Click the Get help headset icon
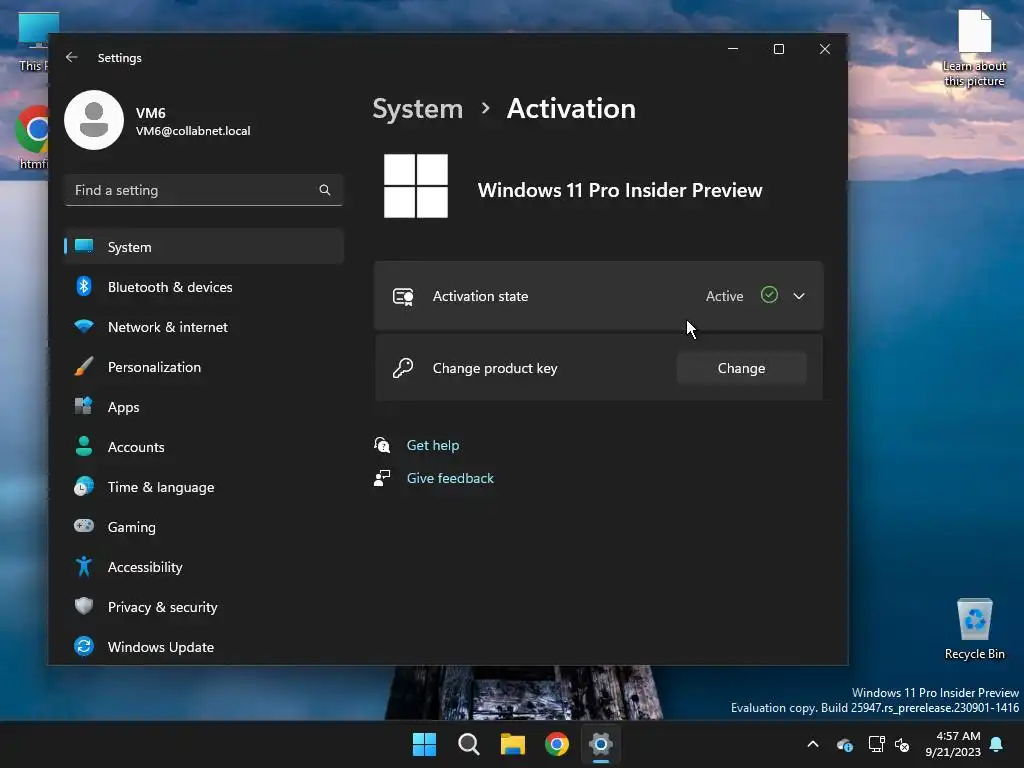This screenshot has height=768, width=1024. 382,445
